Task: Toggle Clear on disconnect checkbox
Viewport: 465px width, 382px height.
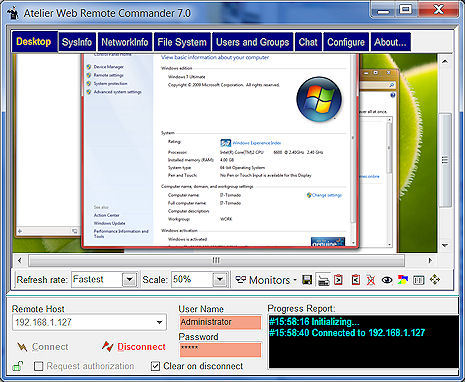Action: click(x=155, y=366)
